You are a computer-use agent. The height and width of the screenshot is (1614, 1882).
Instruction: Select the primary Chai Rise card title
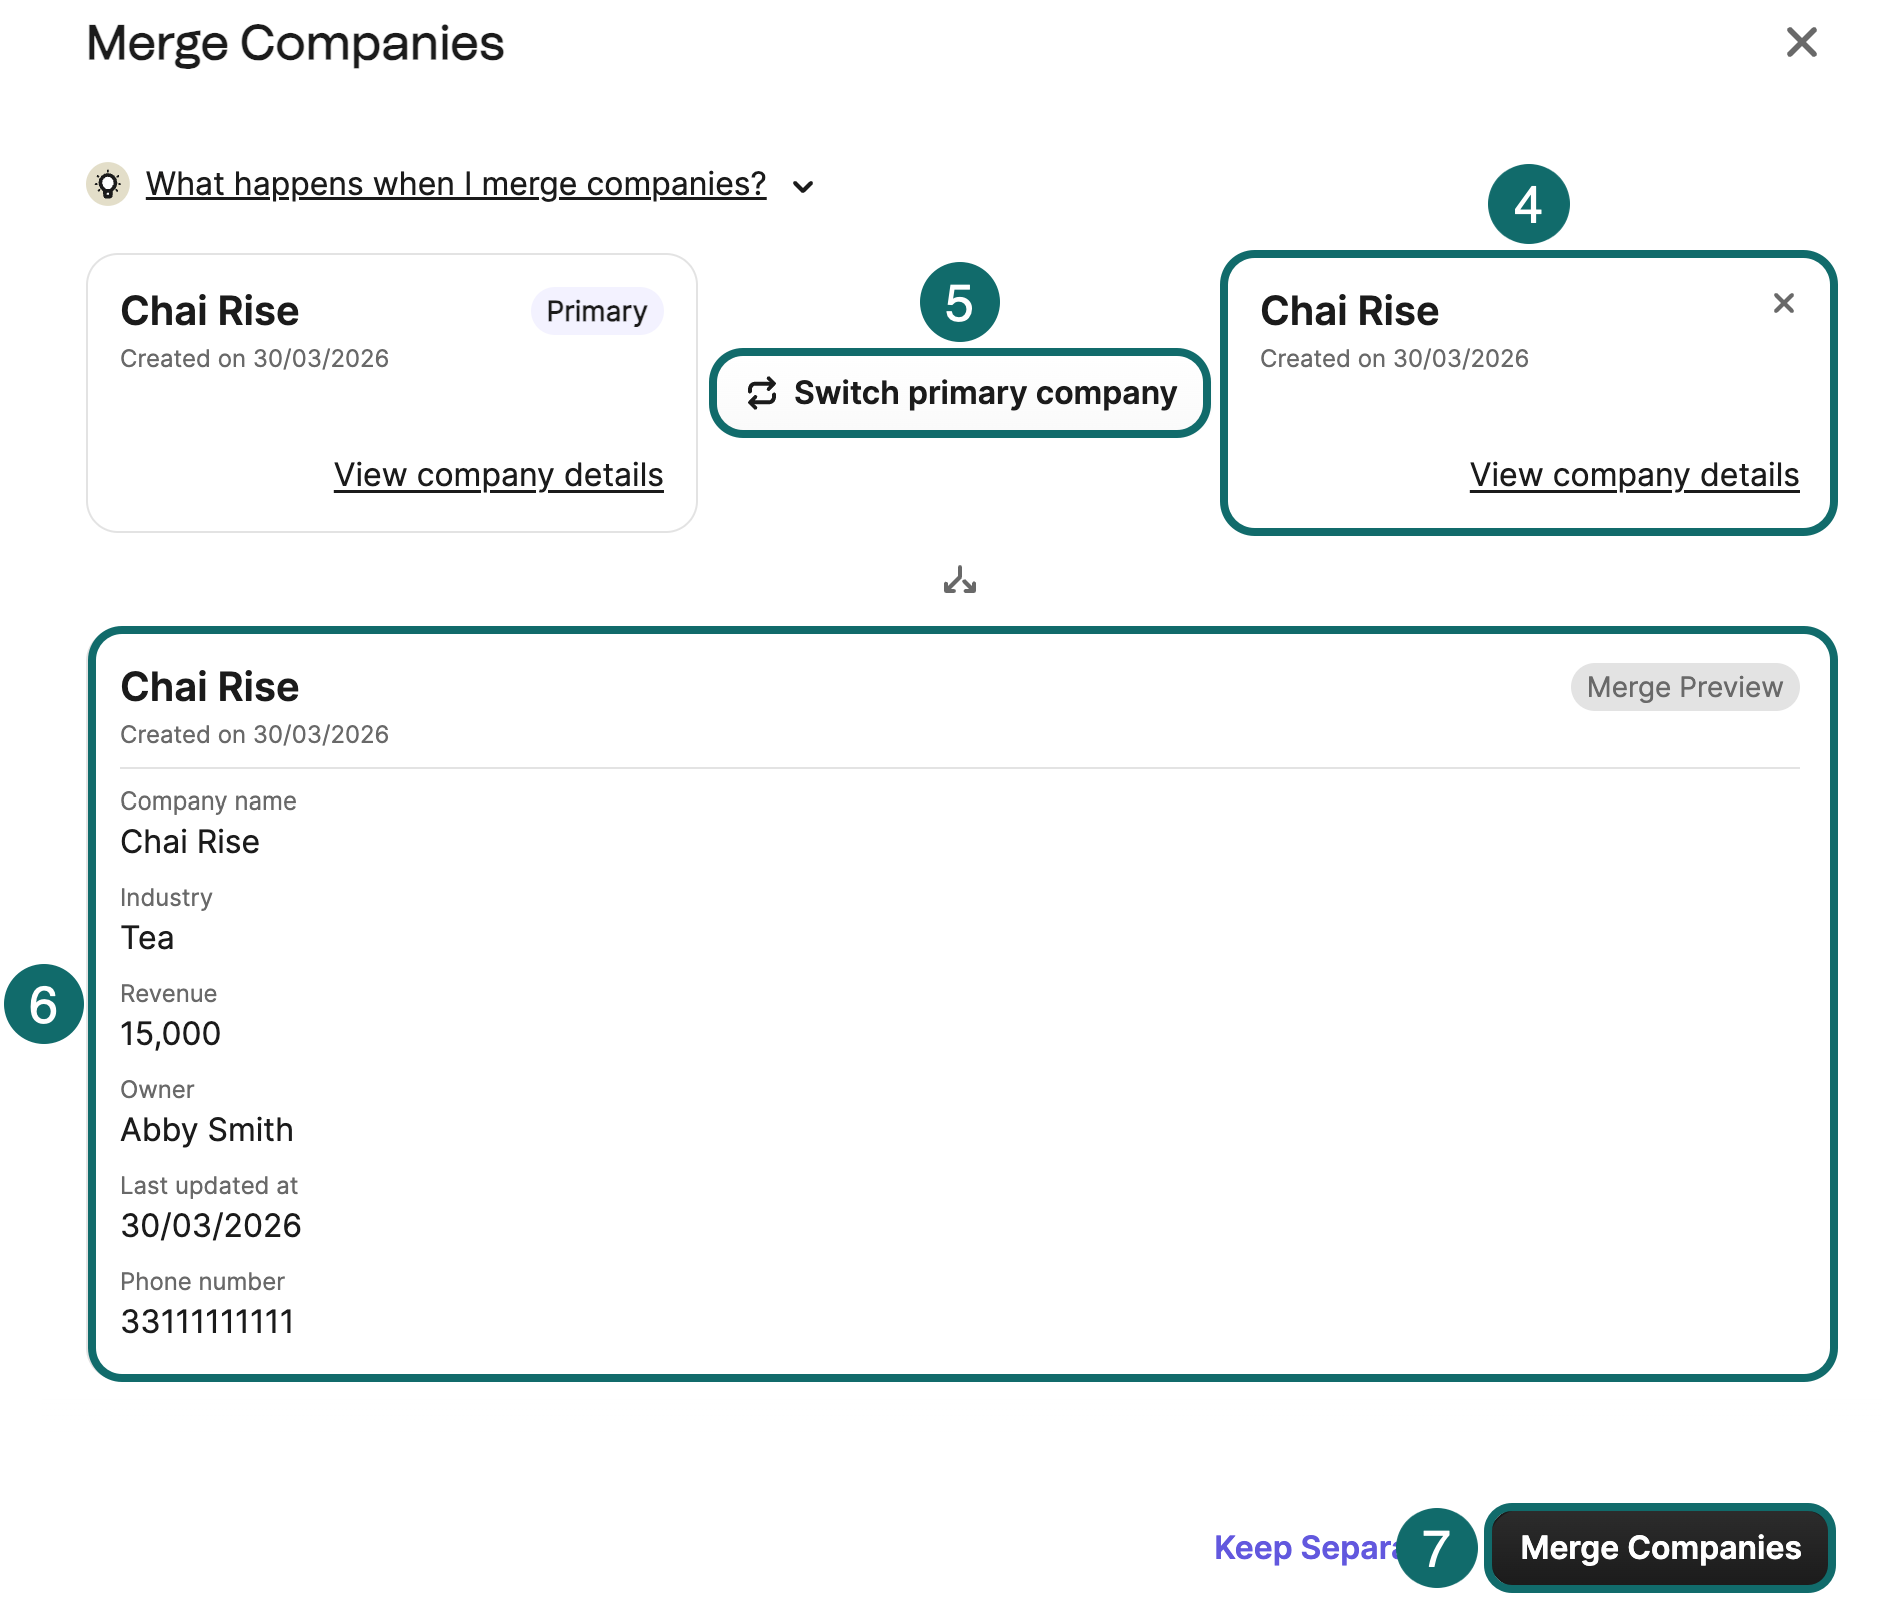point(210,311)
